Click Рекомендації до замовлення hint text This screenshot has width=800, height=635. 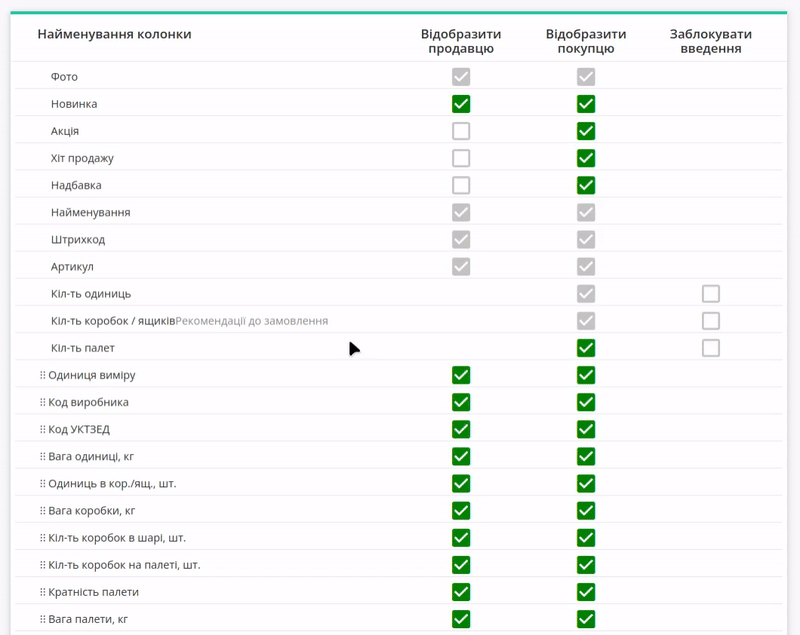(252, 321)
